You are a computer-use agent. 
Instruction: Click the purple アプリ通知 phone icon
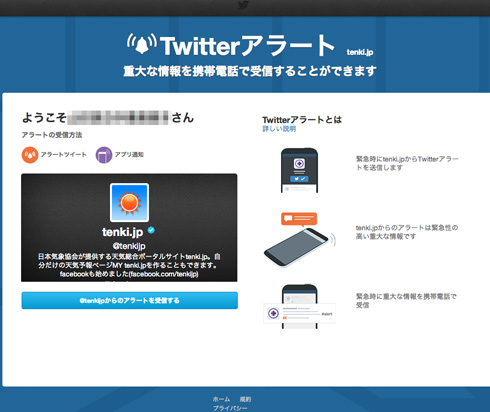tap(104, 155)
